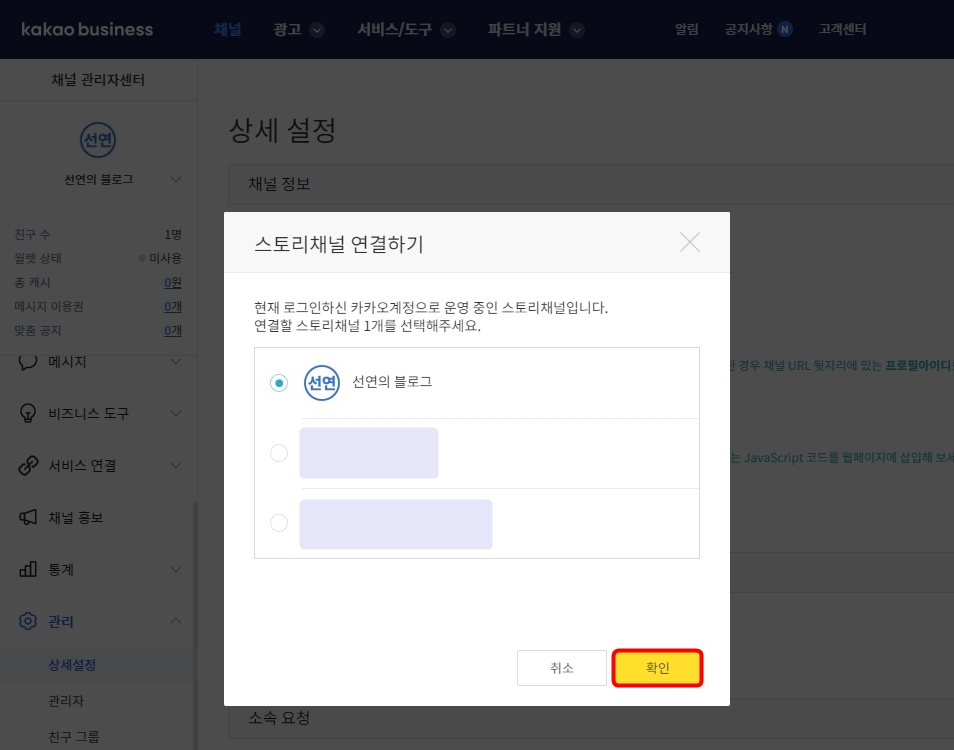Screen dimensions: 954x750
Task: Close the dialog with the X icon
Action: point(690,241)
